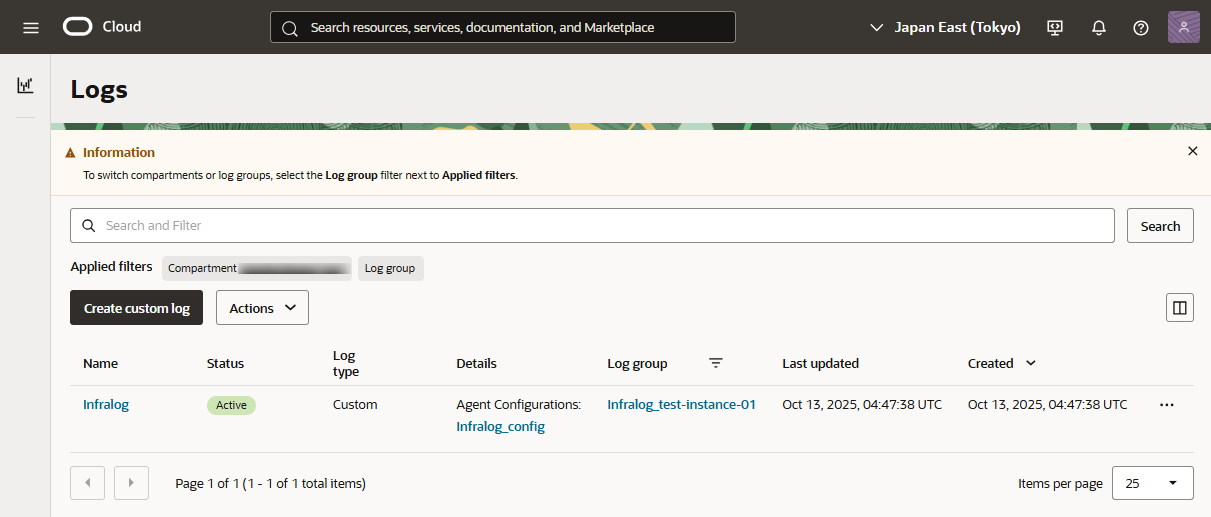Click the sidebar metrics chart icon
The width and height of the screenshot is (1211, 517).
[25, 86]
